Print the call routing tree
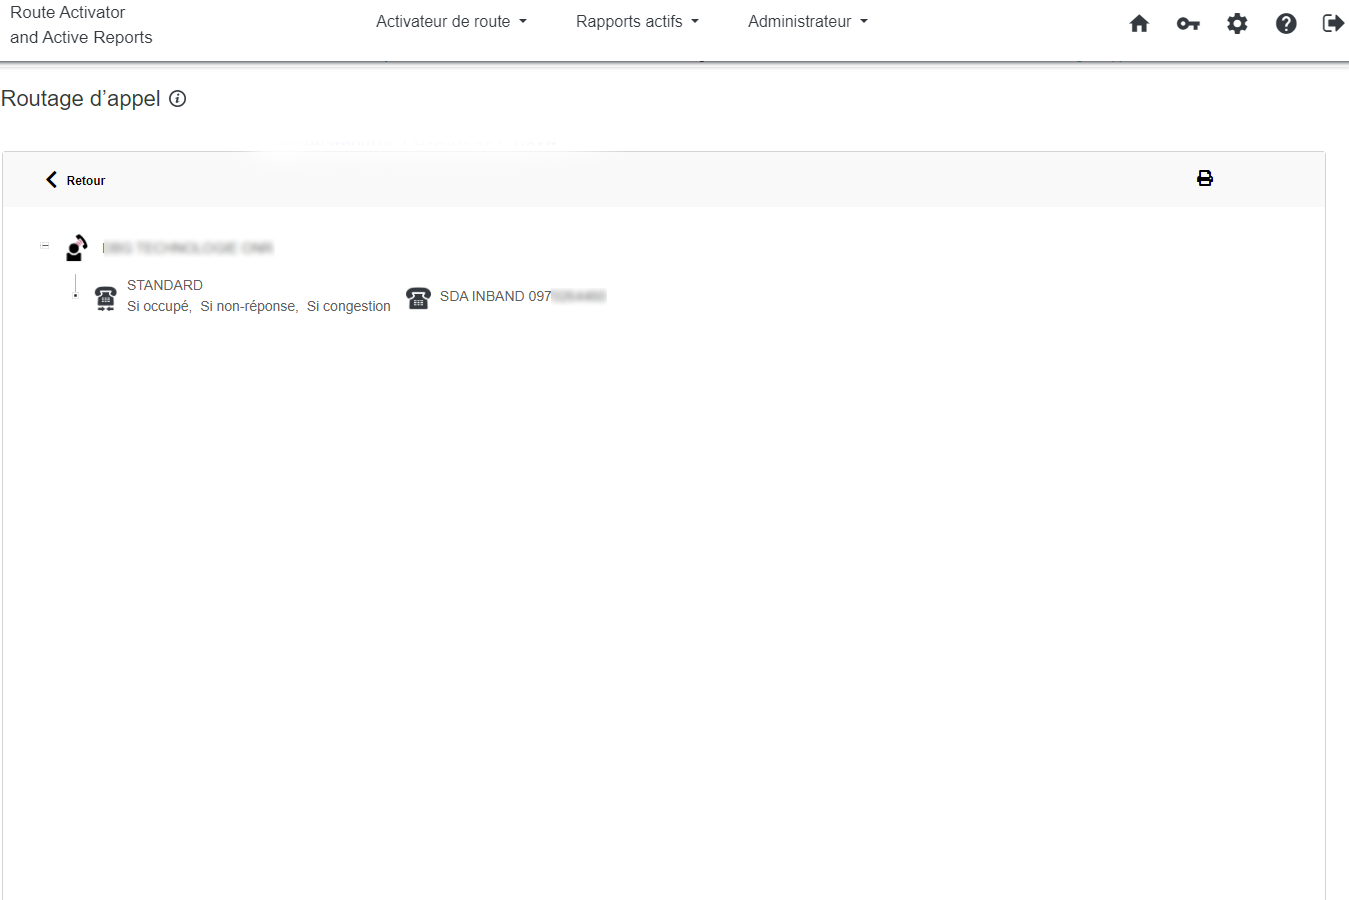 [x=1205, y=179]
